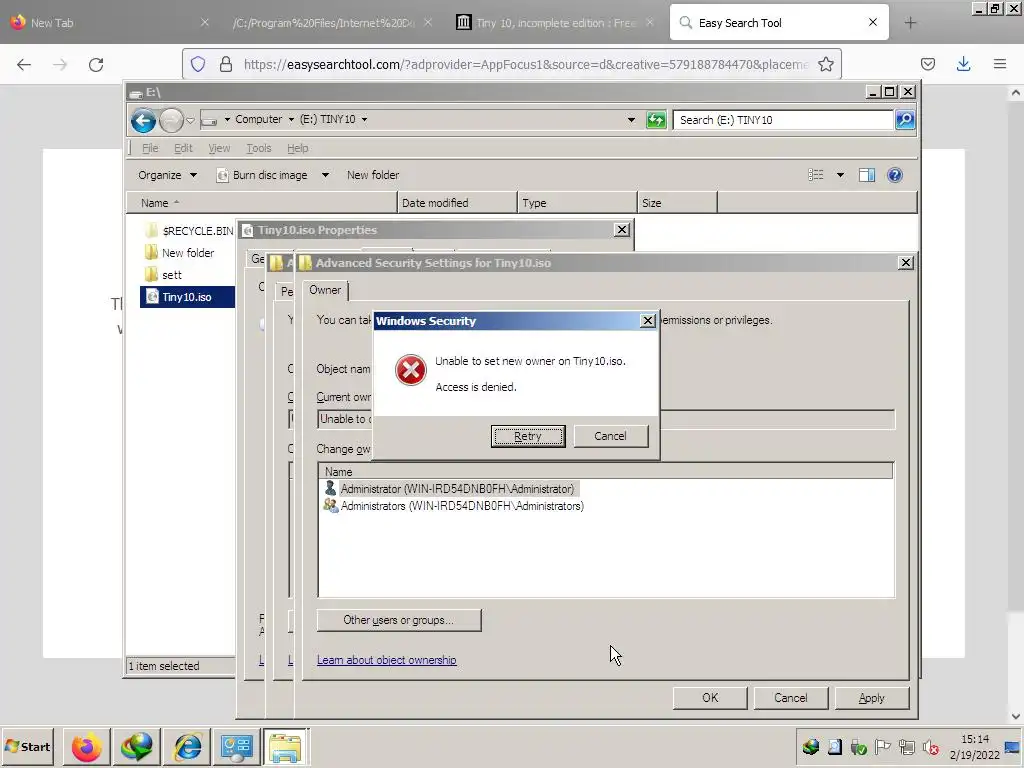Click Explorer forward arrow button

[x=171, y=120]
